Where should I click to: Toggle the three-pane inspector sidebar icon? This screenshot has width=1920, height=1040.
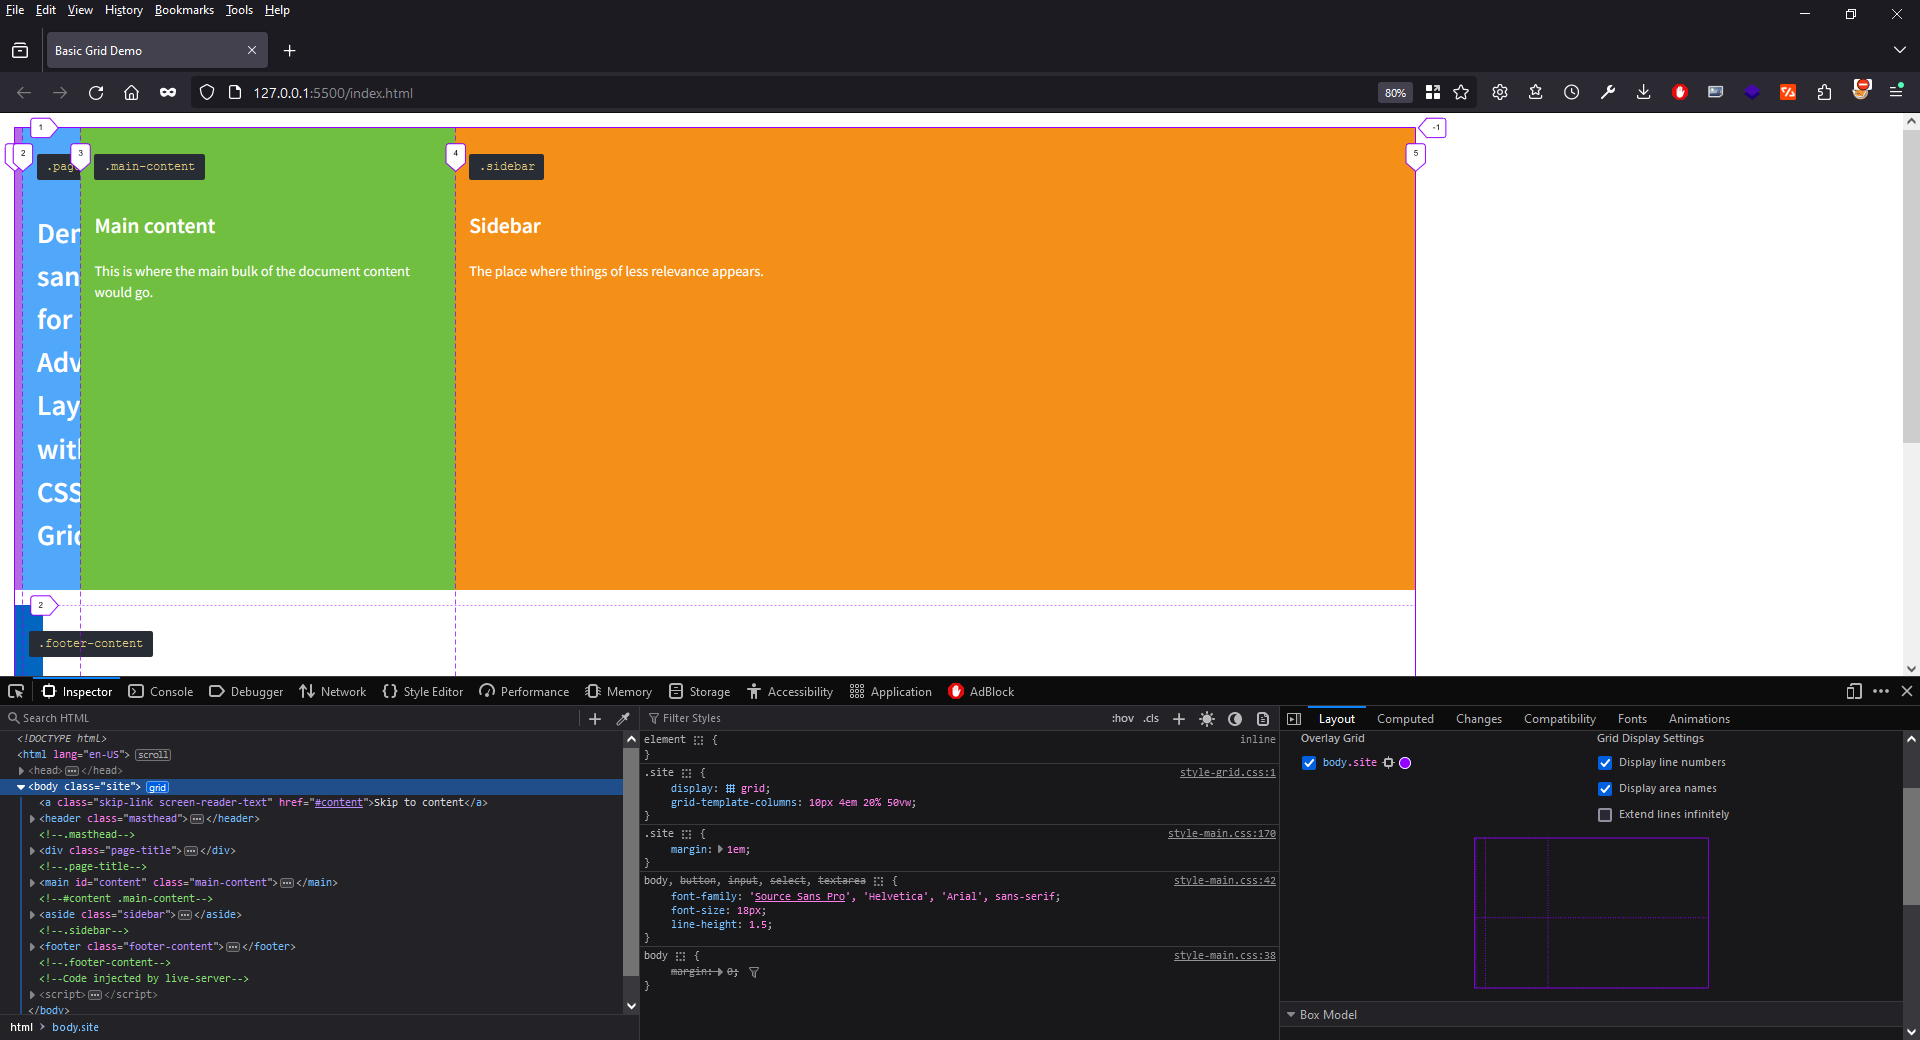1294,718
